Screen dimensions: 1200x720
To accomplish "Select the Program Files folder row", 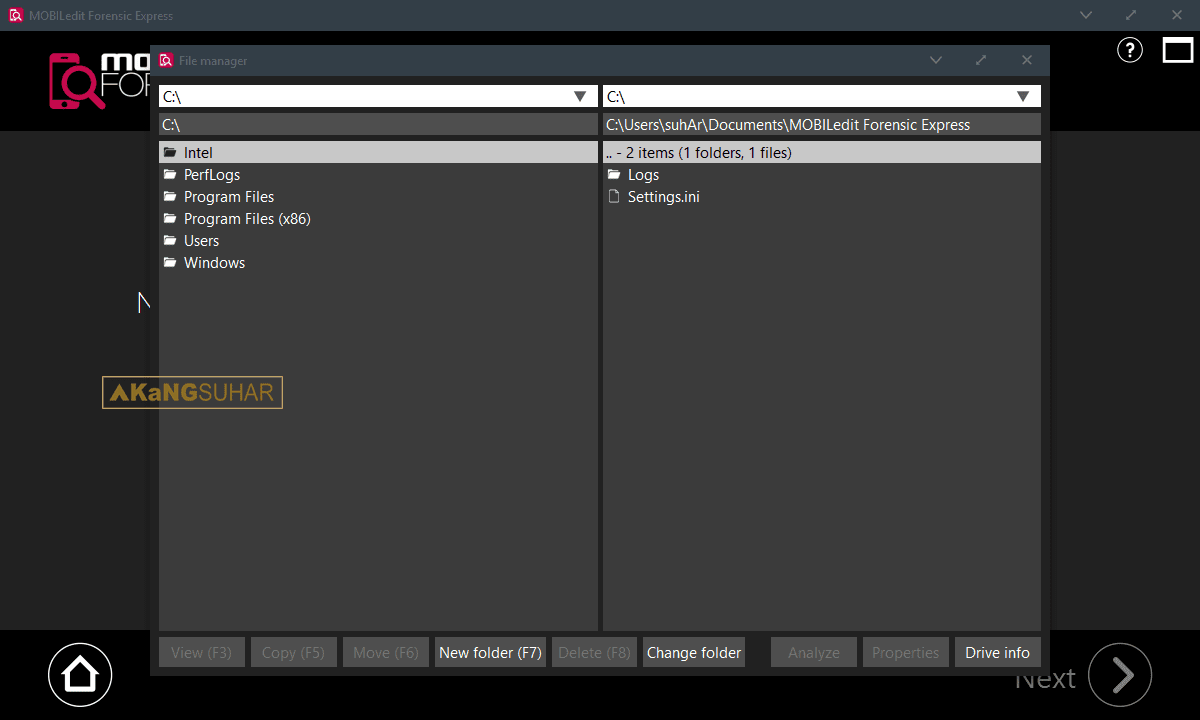I will coord(378,197).
